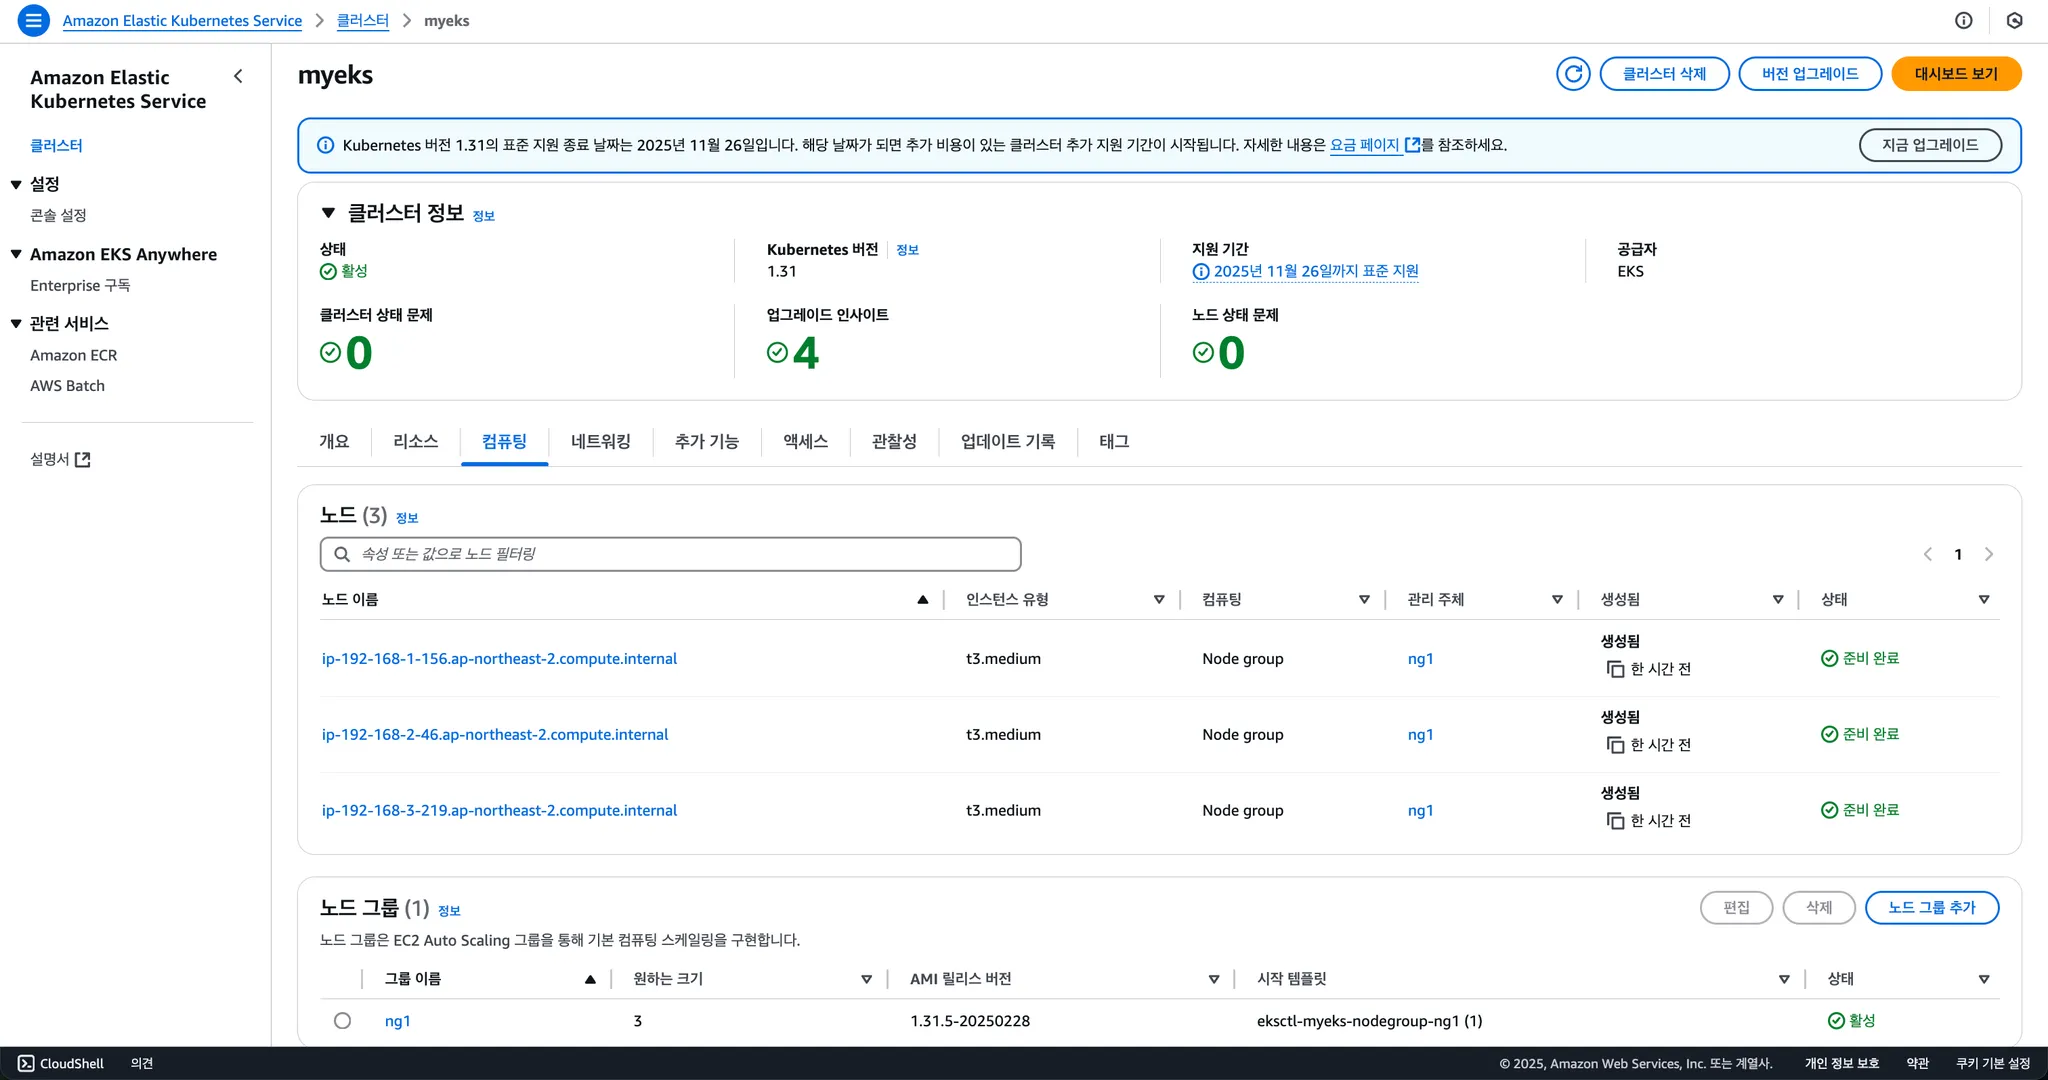Collapse the 관련 서비스 sidebar section

point(16,323)
